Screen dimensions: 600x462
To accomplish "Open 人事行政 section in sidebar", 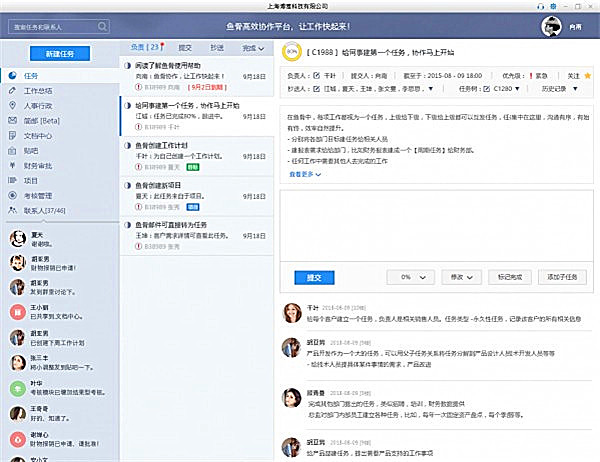I will tap(37, 105).
